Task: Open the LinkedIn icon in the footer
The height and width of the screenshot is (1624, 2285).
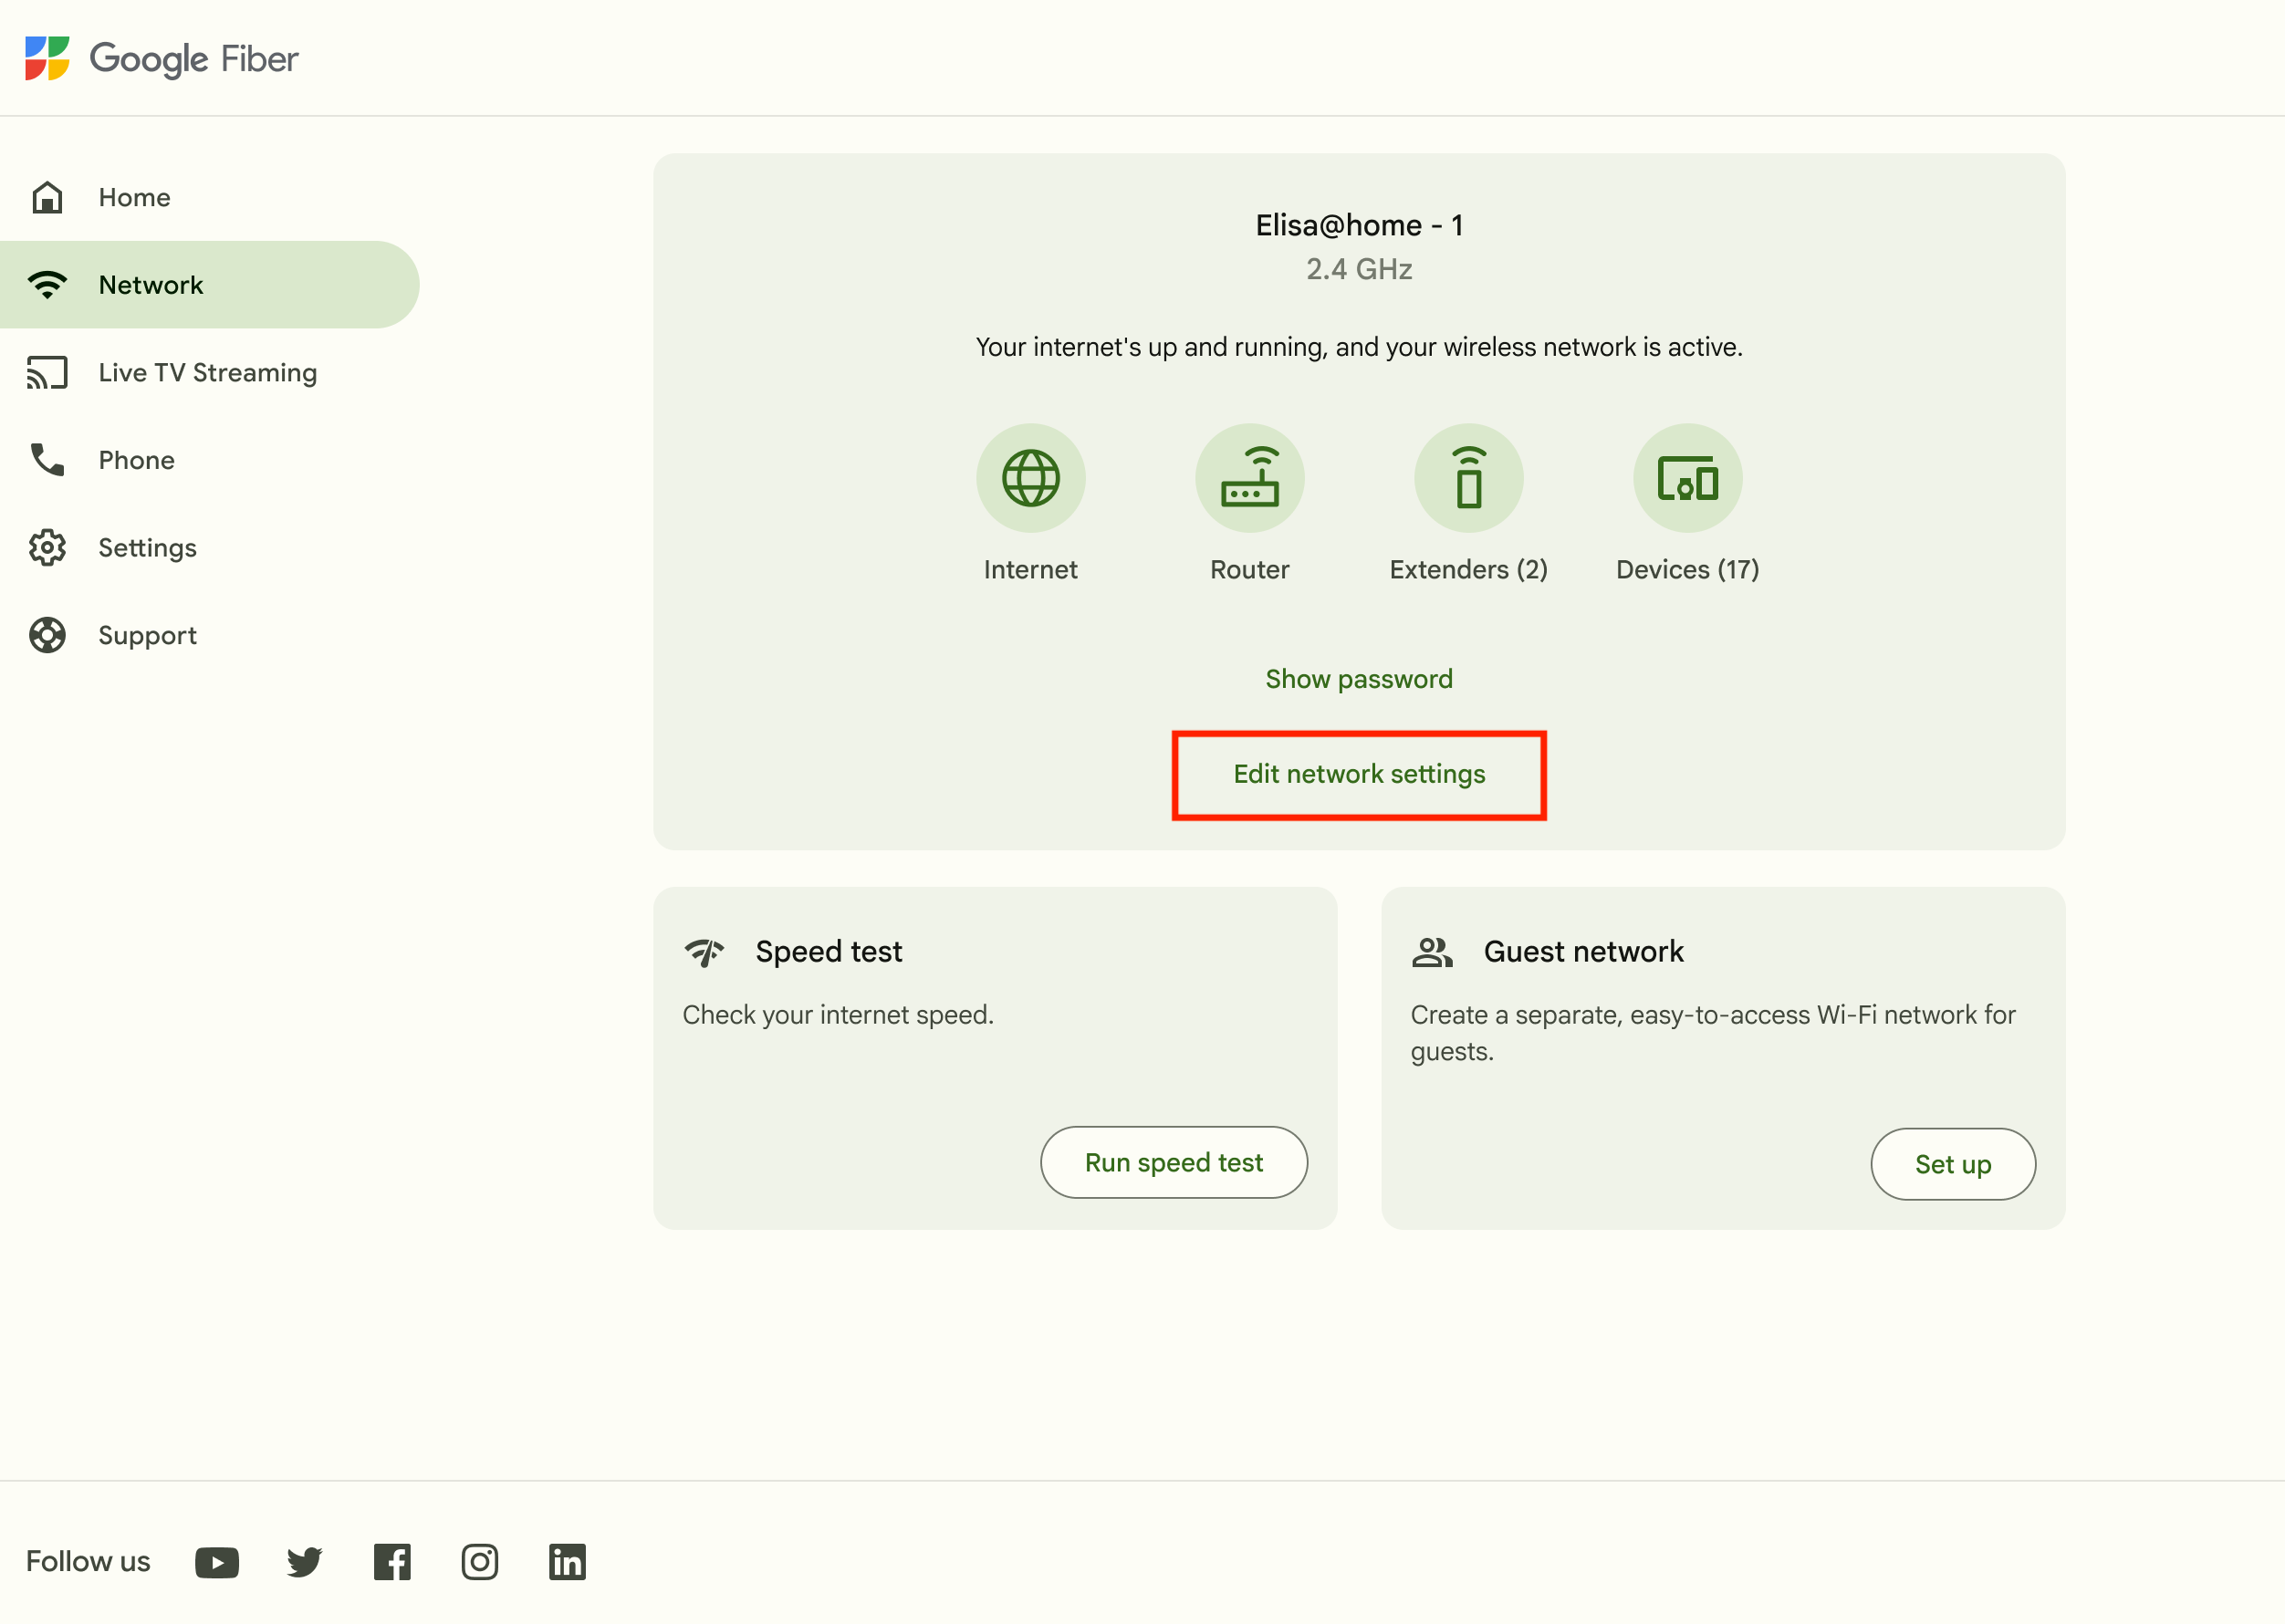Action: [x=567, y=1562]
